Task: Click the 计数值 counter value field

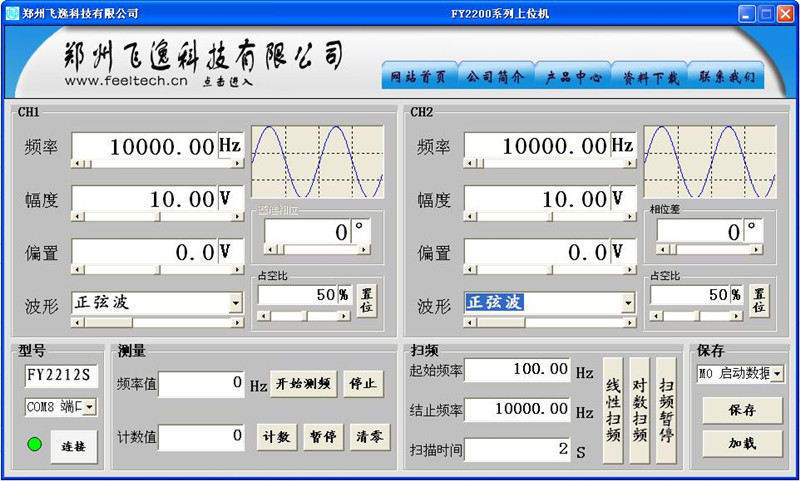Action: (201, 437)
